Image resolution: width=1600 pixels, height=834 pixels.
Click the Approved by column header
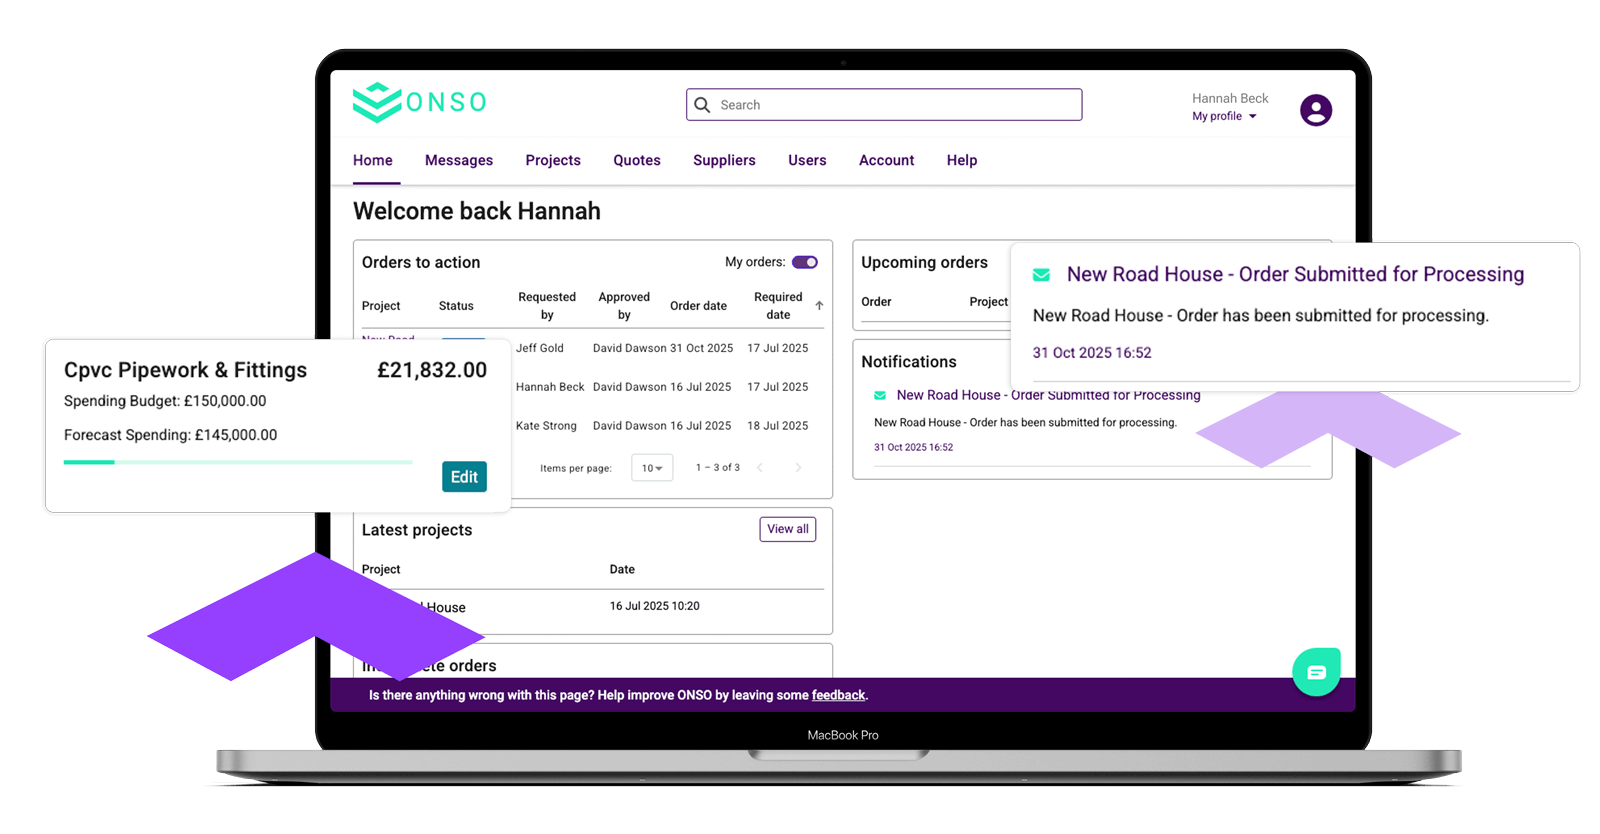624,306
